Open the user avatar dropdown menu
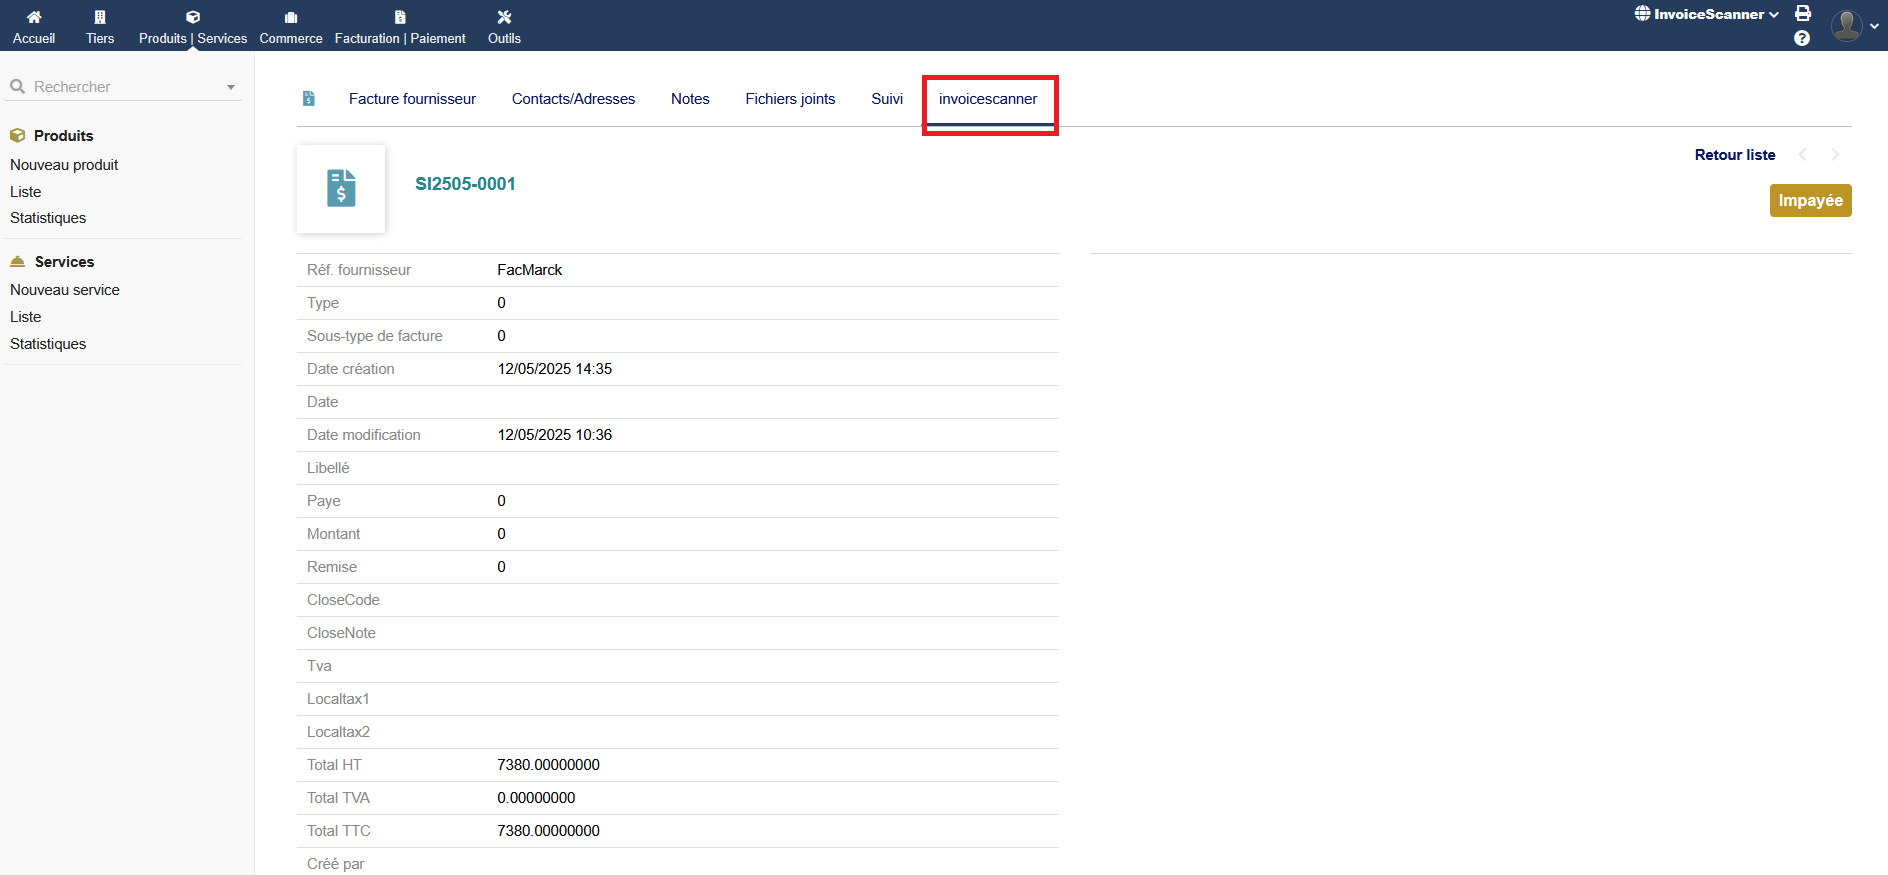This screenshot has height=875, width=1888. [1854, 25]
